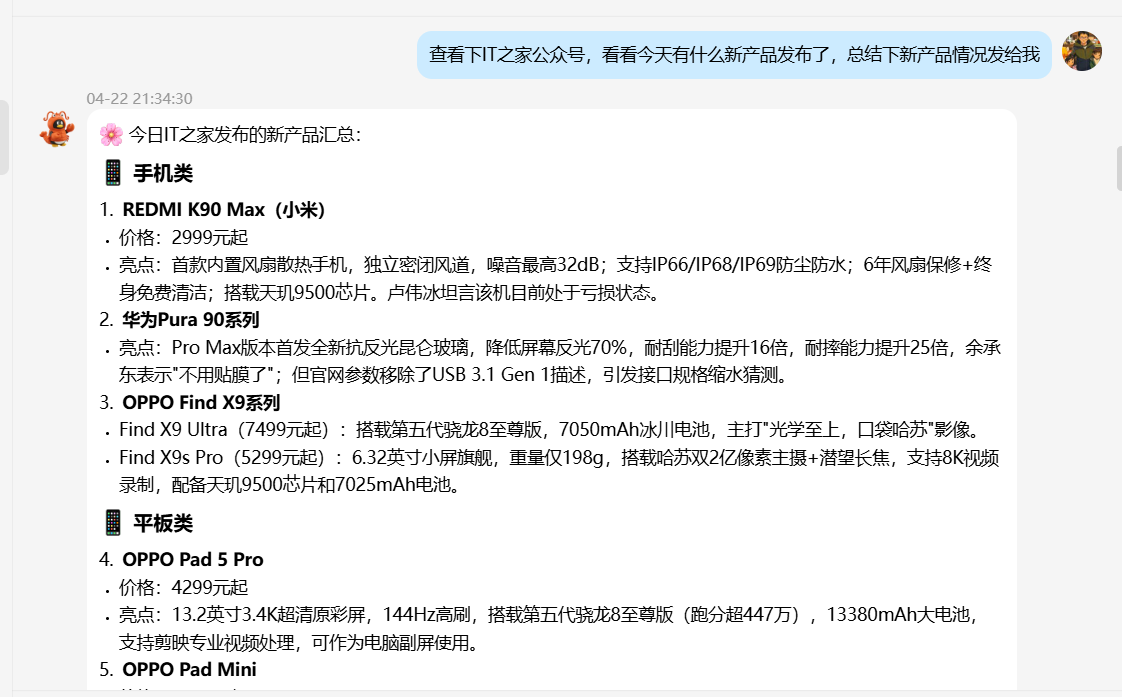Image resolution: width=1122 pixels, height=697 pixels.
Task: Select the user's blue message bubble about IT之家
Action: coord(734,54)
